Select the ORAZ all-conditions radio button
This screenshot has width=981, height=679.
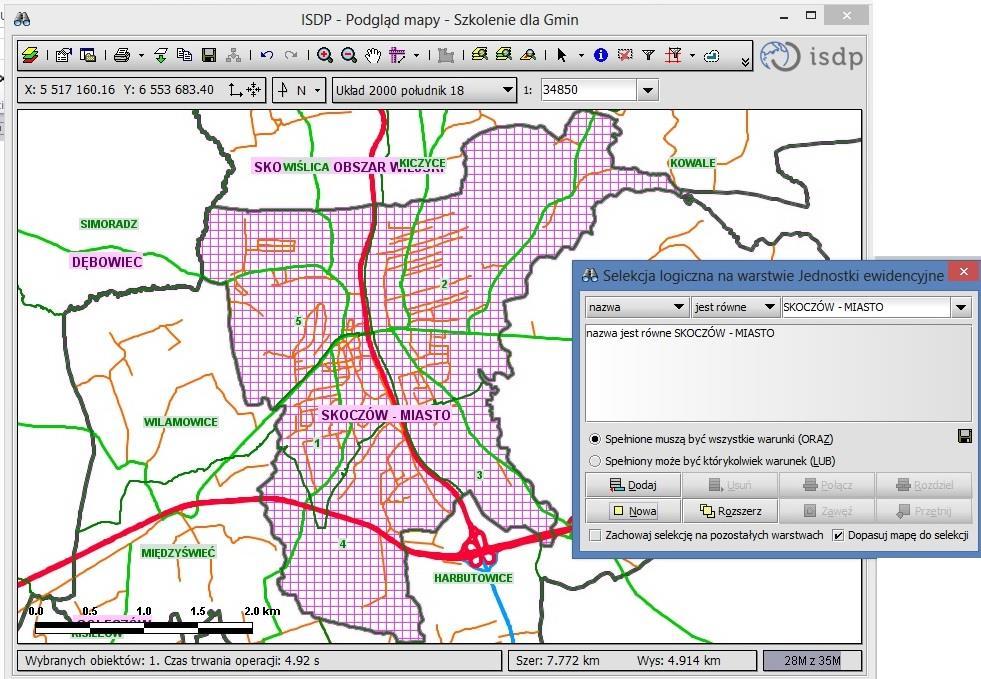point(595,439)
